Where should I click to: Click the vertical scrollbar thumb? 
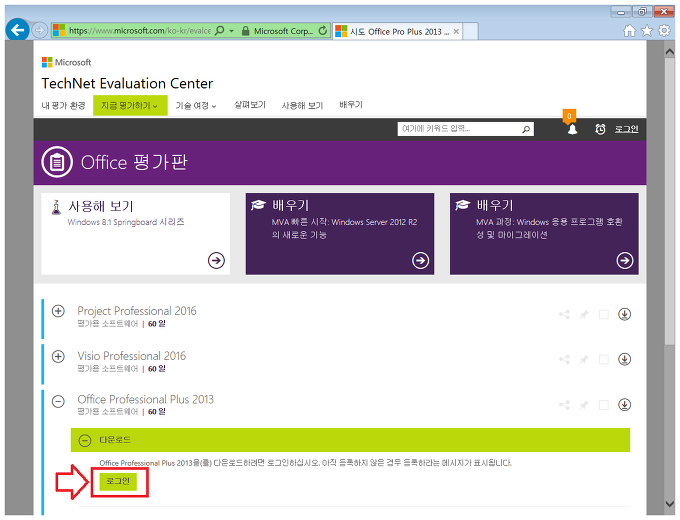(669, 201)
